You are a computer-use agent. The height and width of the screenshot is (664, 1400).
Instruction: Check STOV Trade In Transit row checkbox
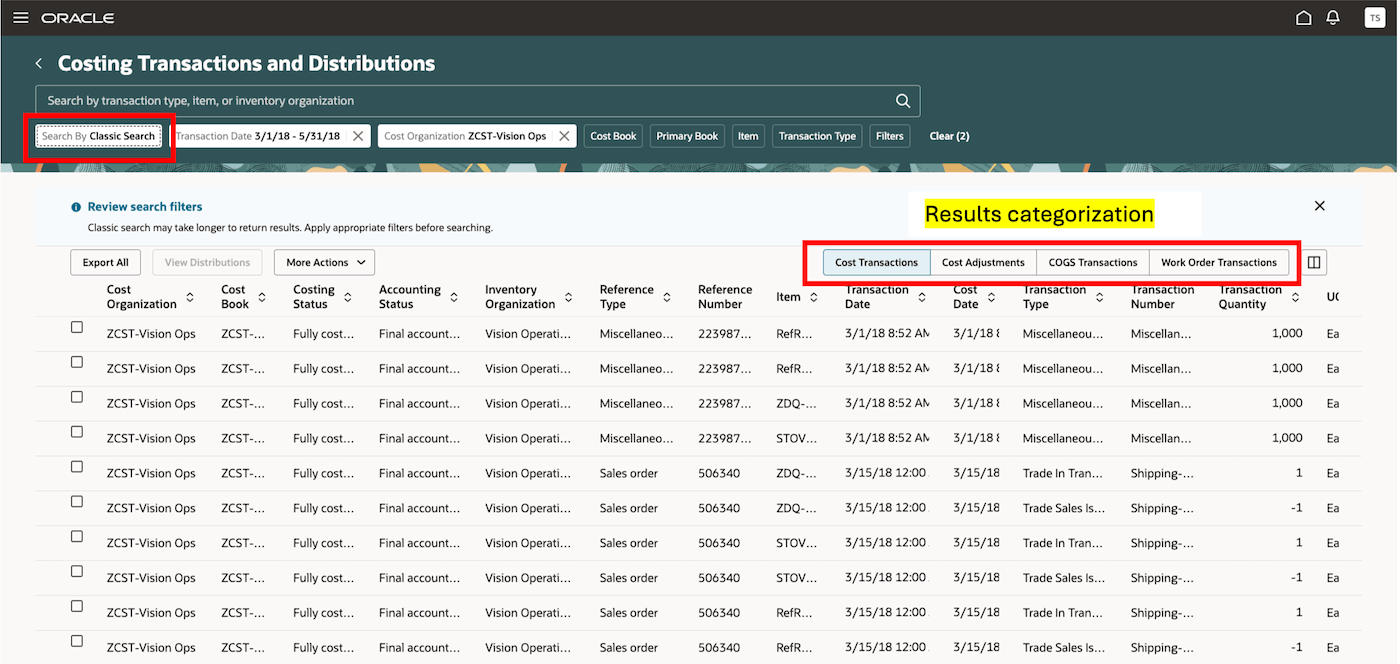77,536
